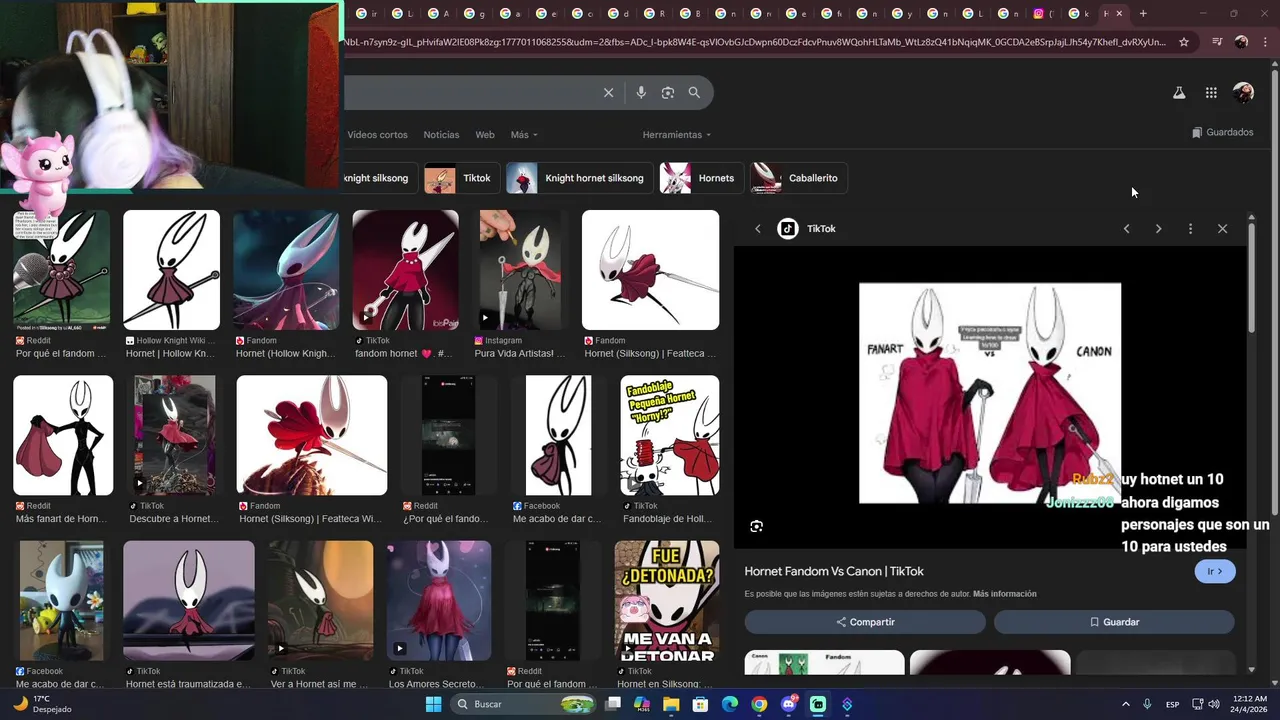Open the Google apps grid

1211,93
